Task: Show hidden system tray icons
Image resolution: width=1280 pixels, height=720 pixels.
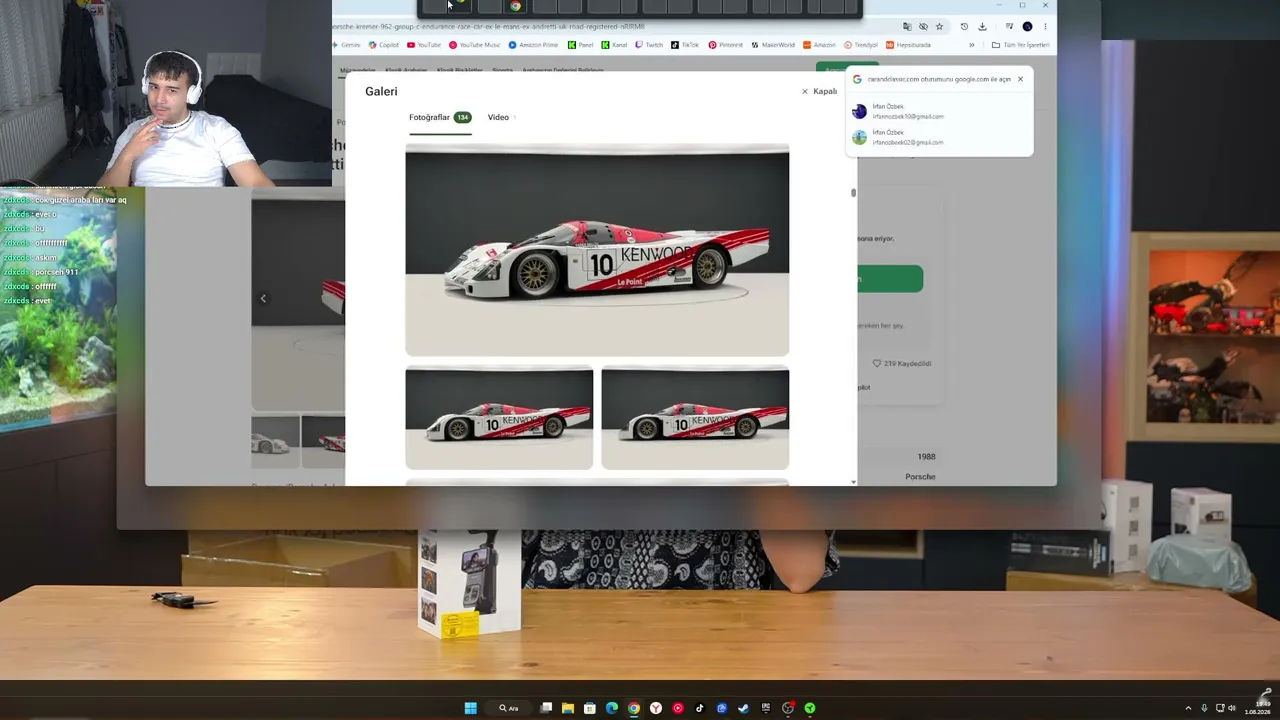Action: tap(1188, 708)
